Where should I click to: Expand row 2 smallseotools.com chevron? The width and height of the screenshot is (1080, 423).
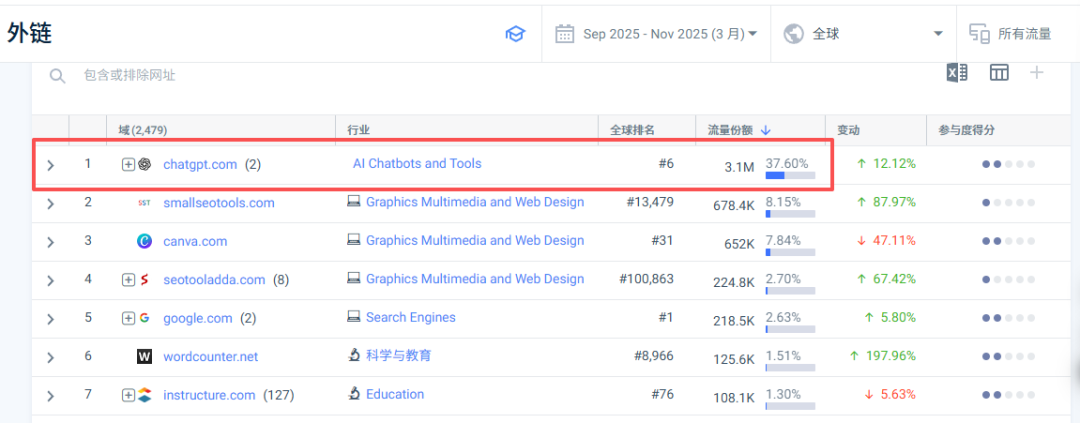(50, 204)
